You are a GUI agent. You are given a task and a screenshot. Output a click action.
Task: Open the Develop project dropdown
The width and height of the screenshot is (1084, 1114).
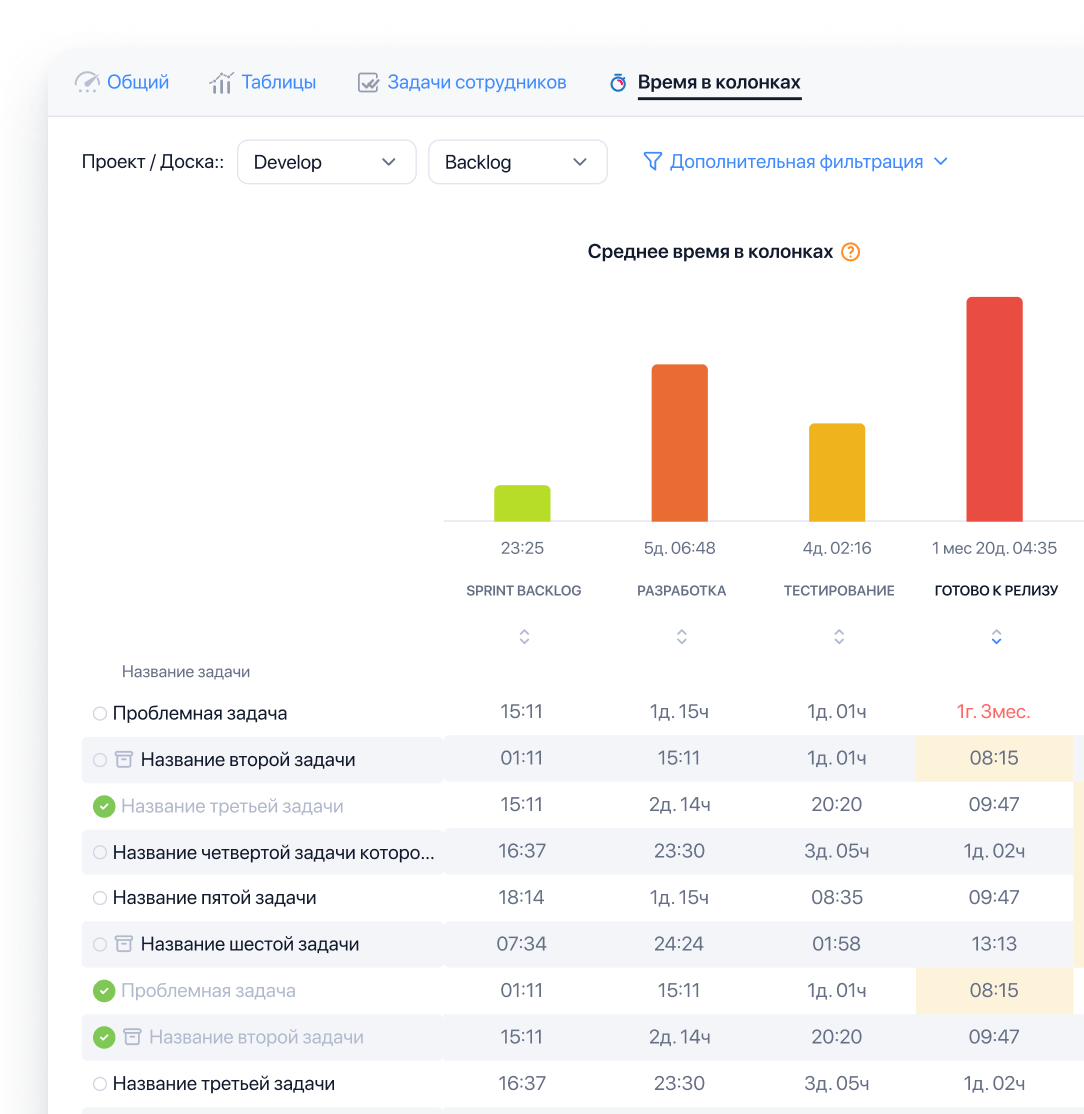click(x=326, y=162)
